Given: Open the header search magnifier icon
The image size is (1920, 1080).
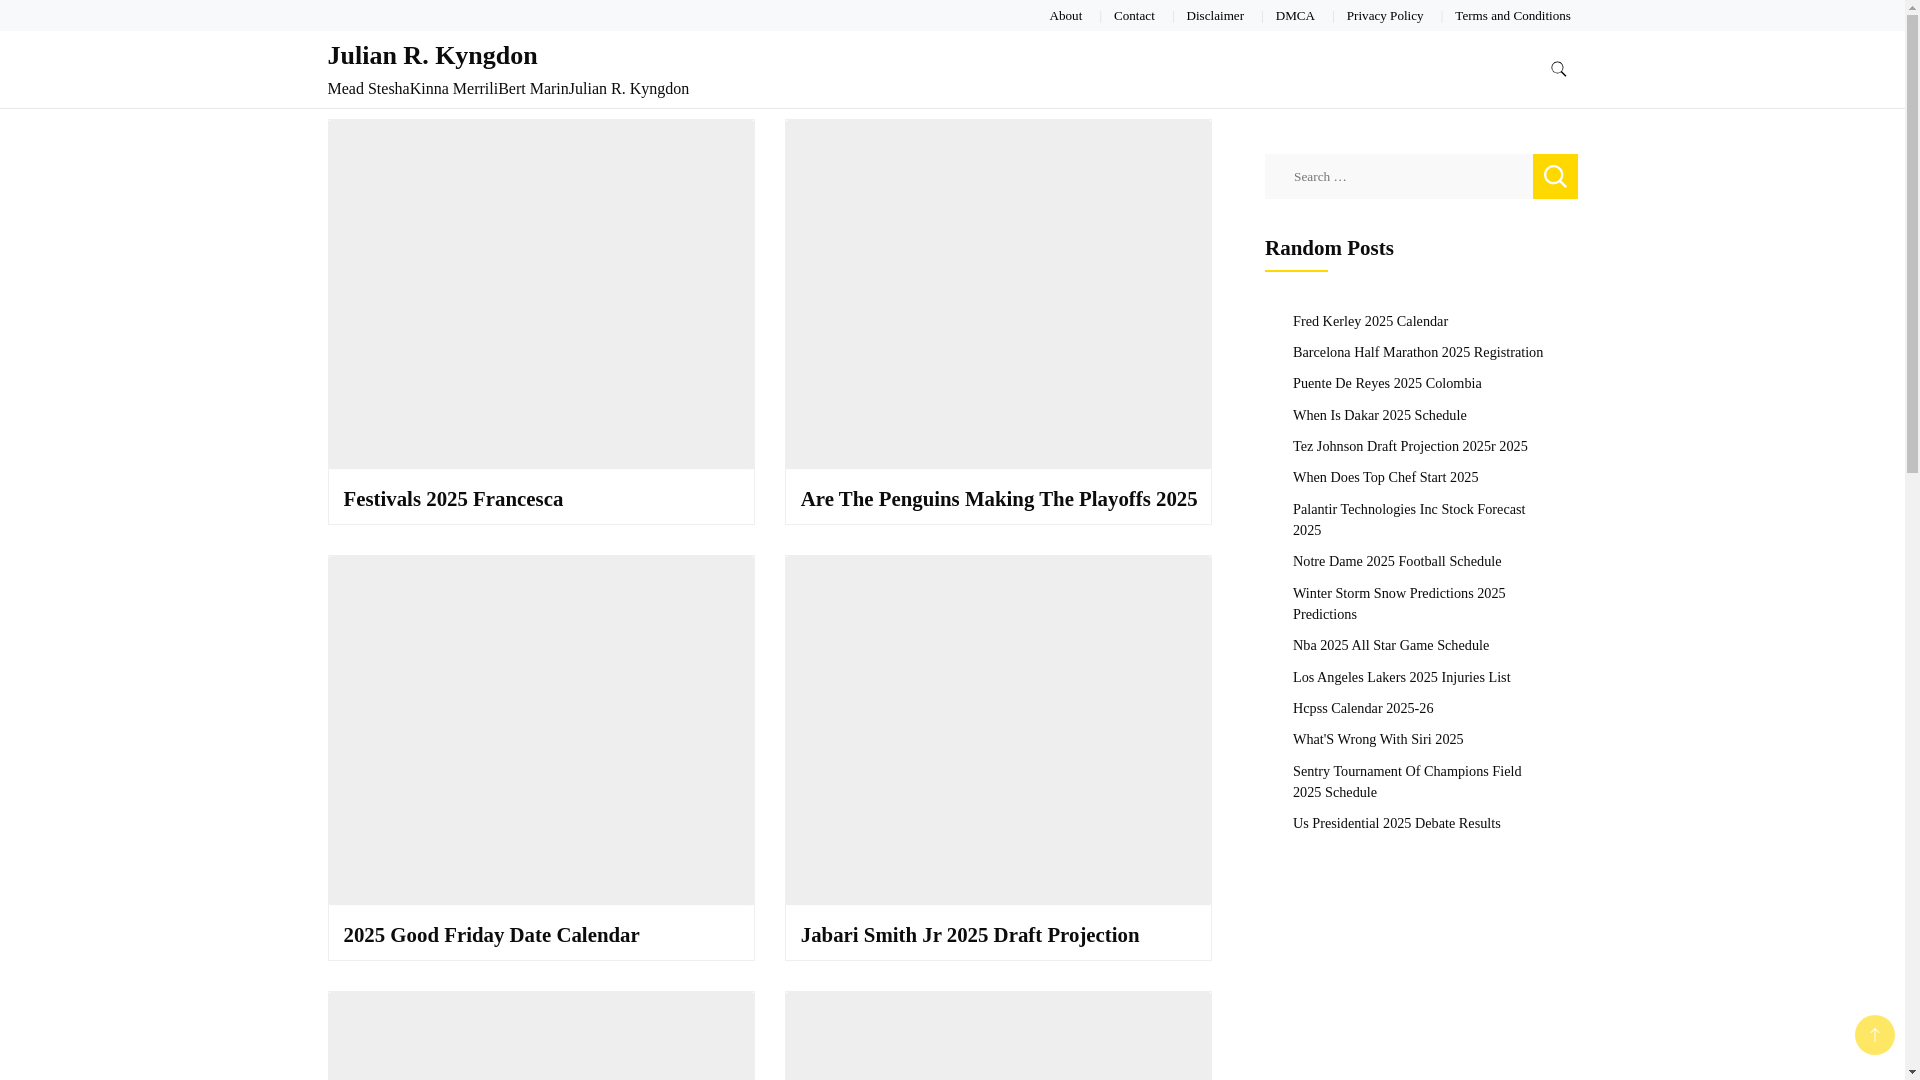Looking at the screenshot, I should (x=1558, y=69).
